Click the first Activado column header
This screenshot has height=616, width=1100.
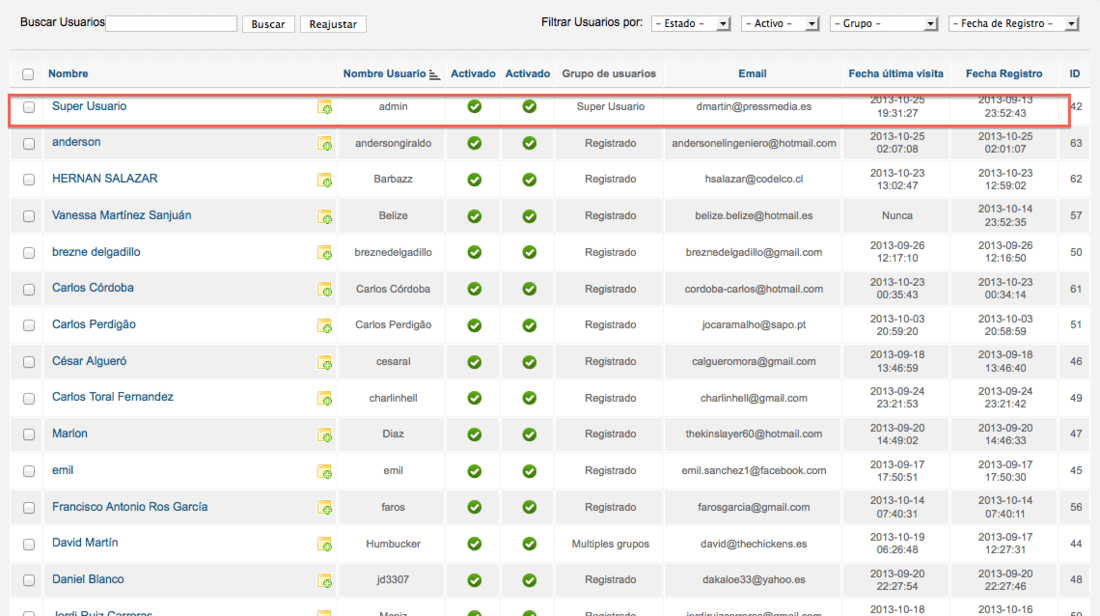[473, 74]
